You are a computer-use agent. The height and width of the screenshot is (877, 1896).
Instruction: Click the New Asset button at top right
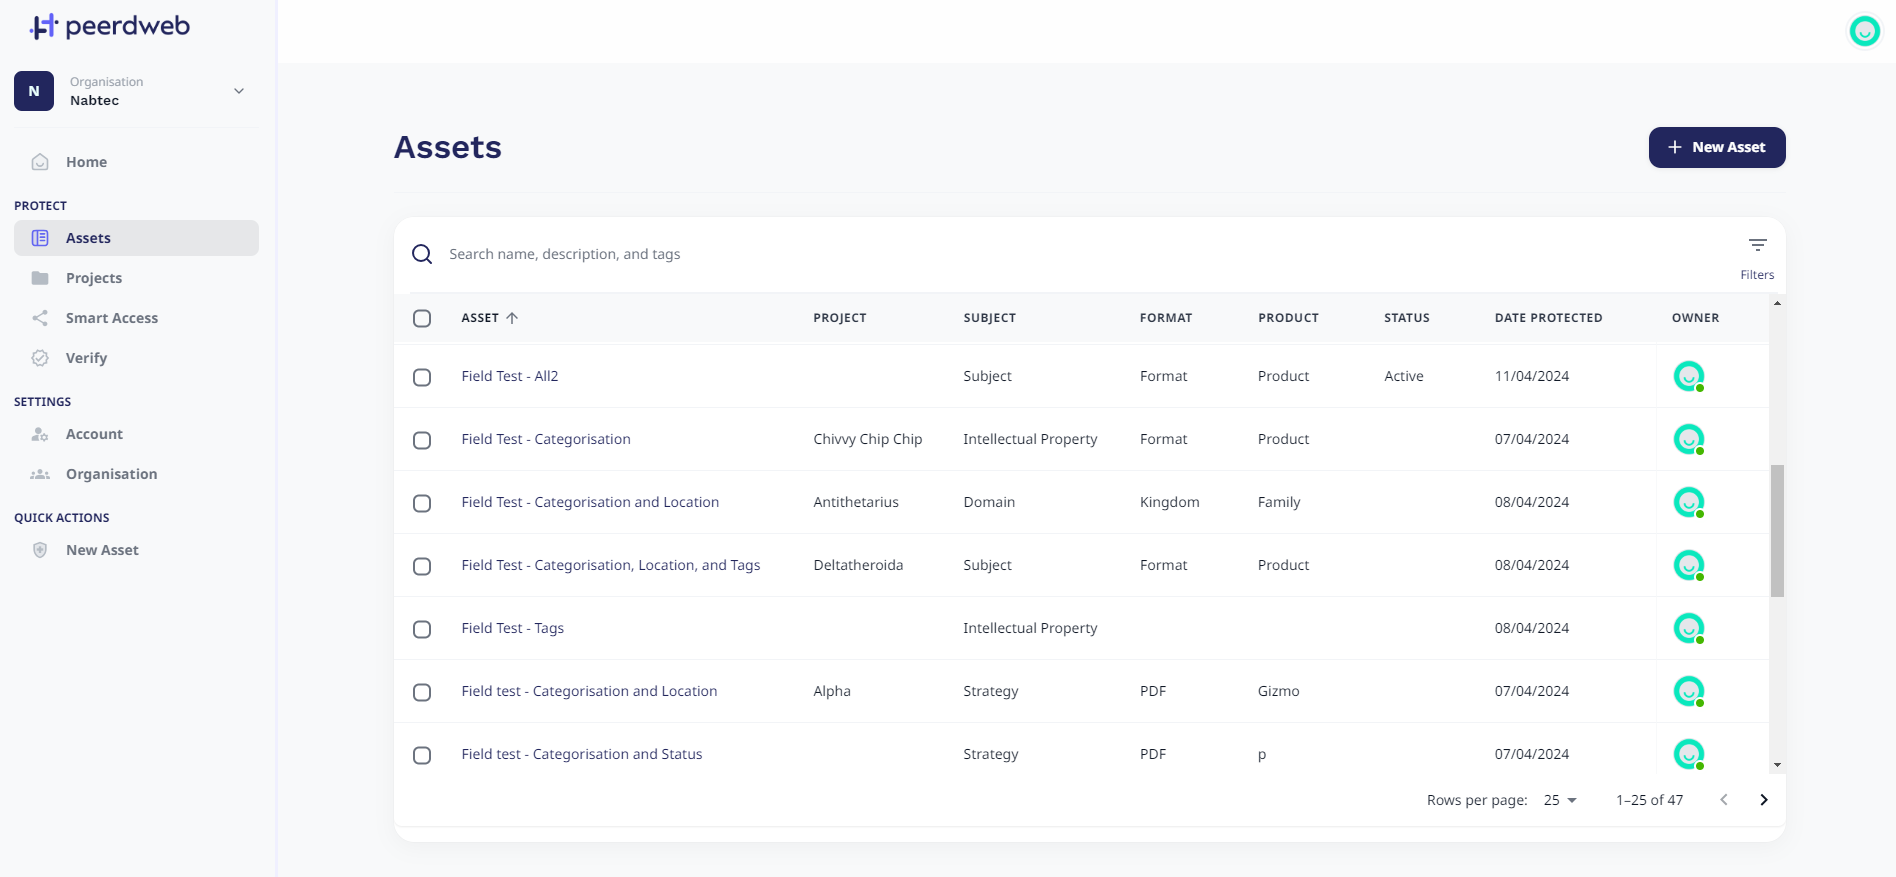click(1717, 147)
